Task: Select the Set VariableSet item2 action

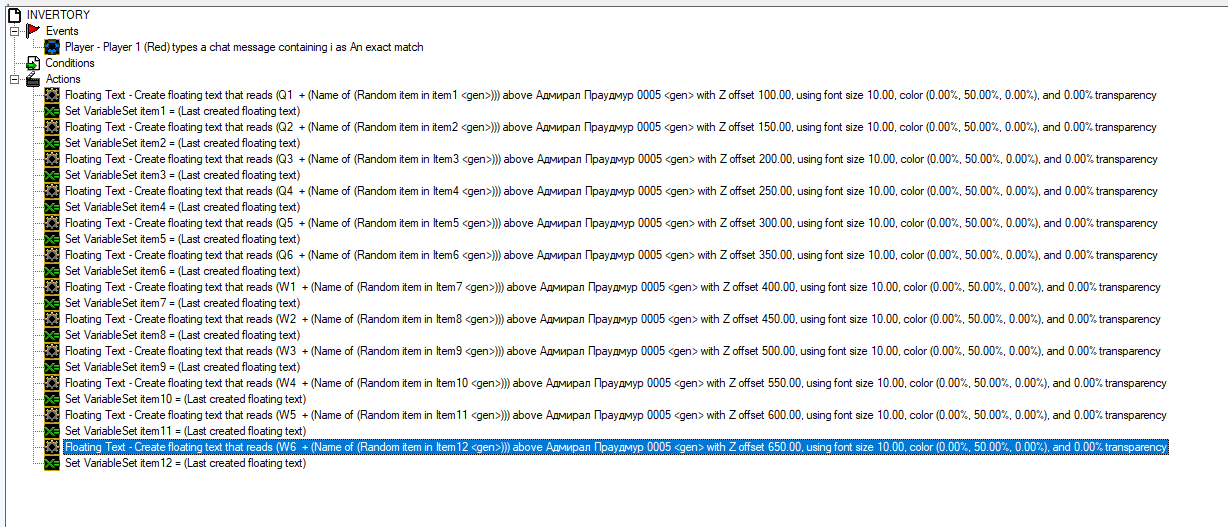Action: tap(182, 143)
